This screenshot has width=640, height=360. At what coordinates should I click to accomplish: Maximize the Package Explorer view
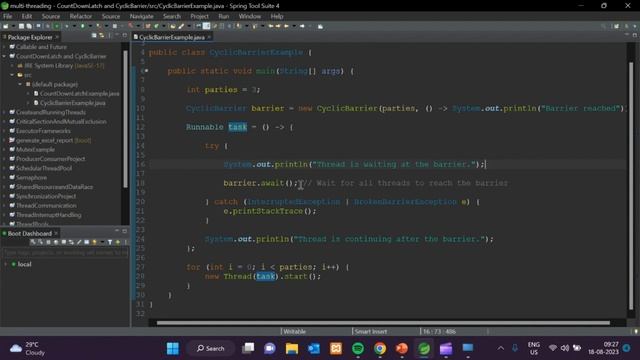coord(124,36)
